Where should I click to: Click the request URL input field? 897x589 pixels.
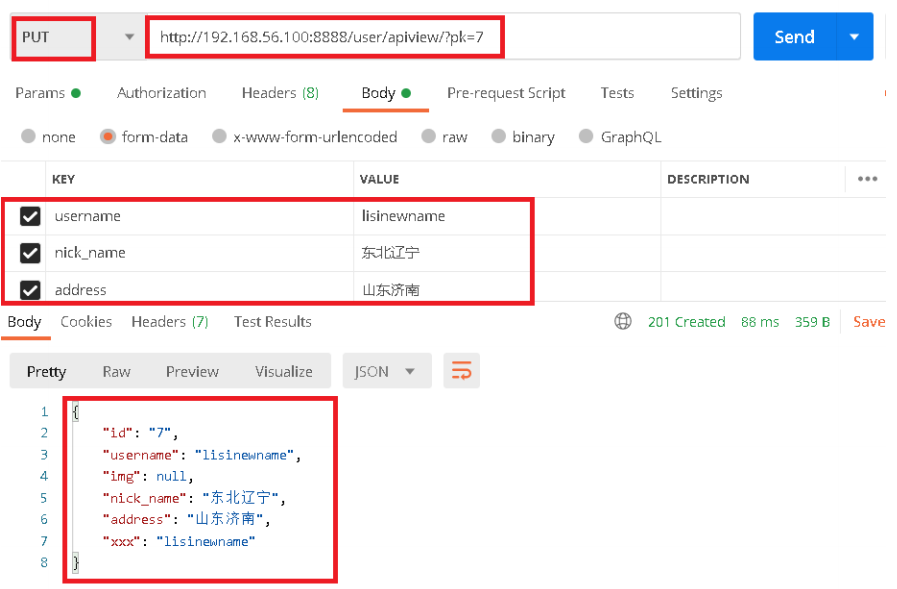coord(440,37)
